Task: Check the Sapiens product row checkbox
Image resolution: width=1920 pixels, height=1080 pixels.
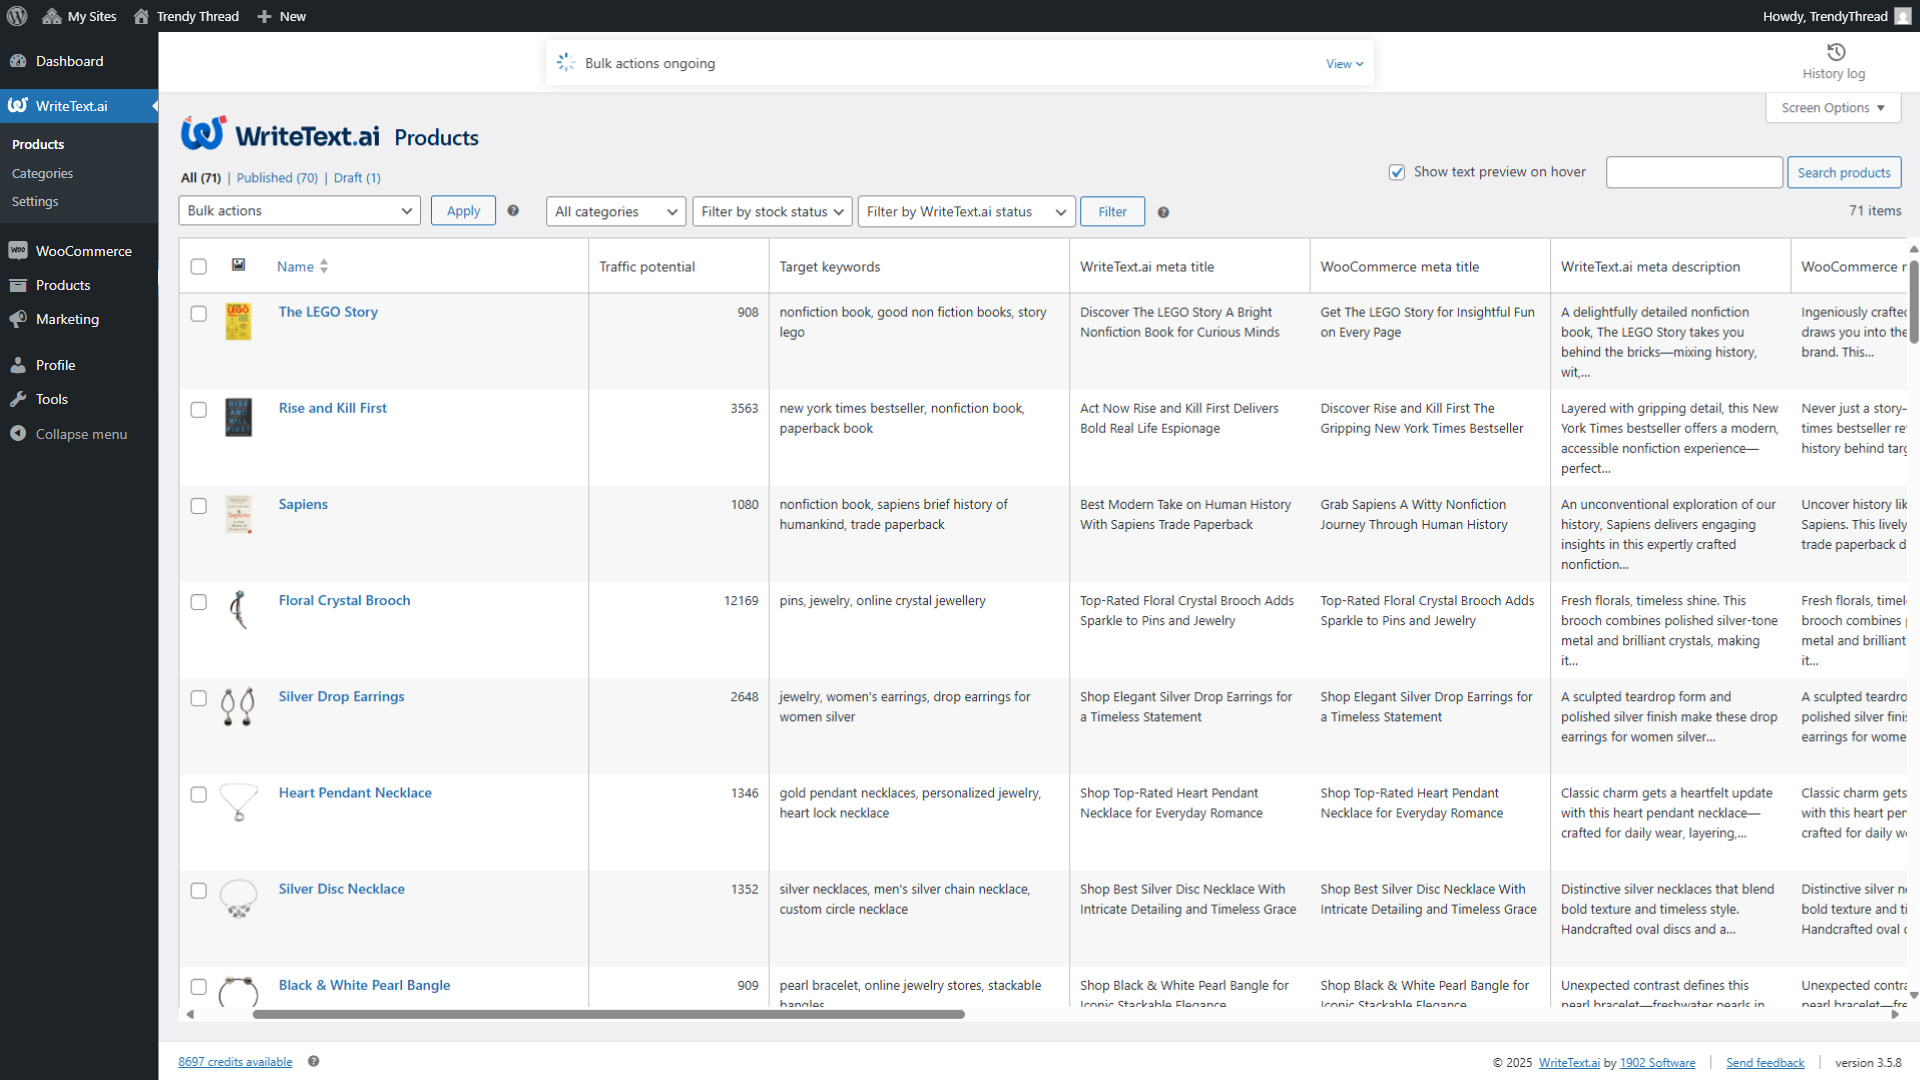Action: coord(198,506)
